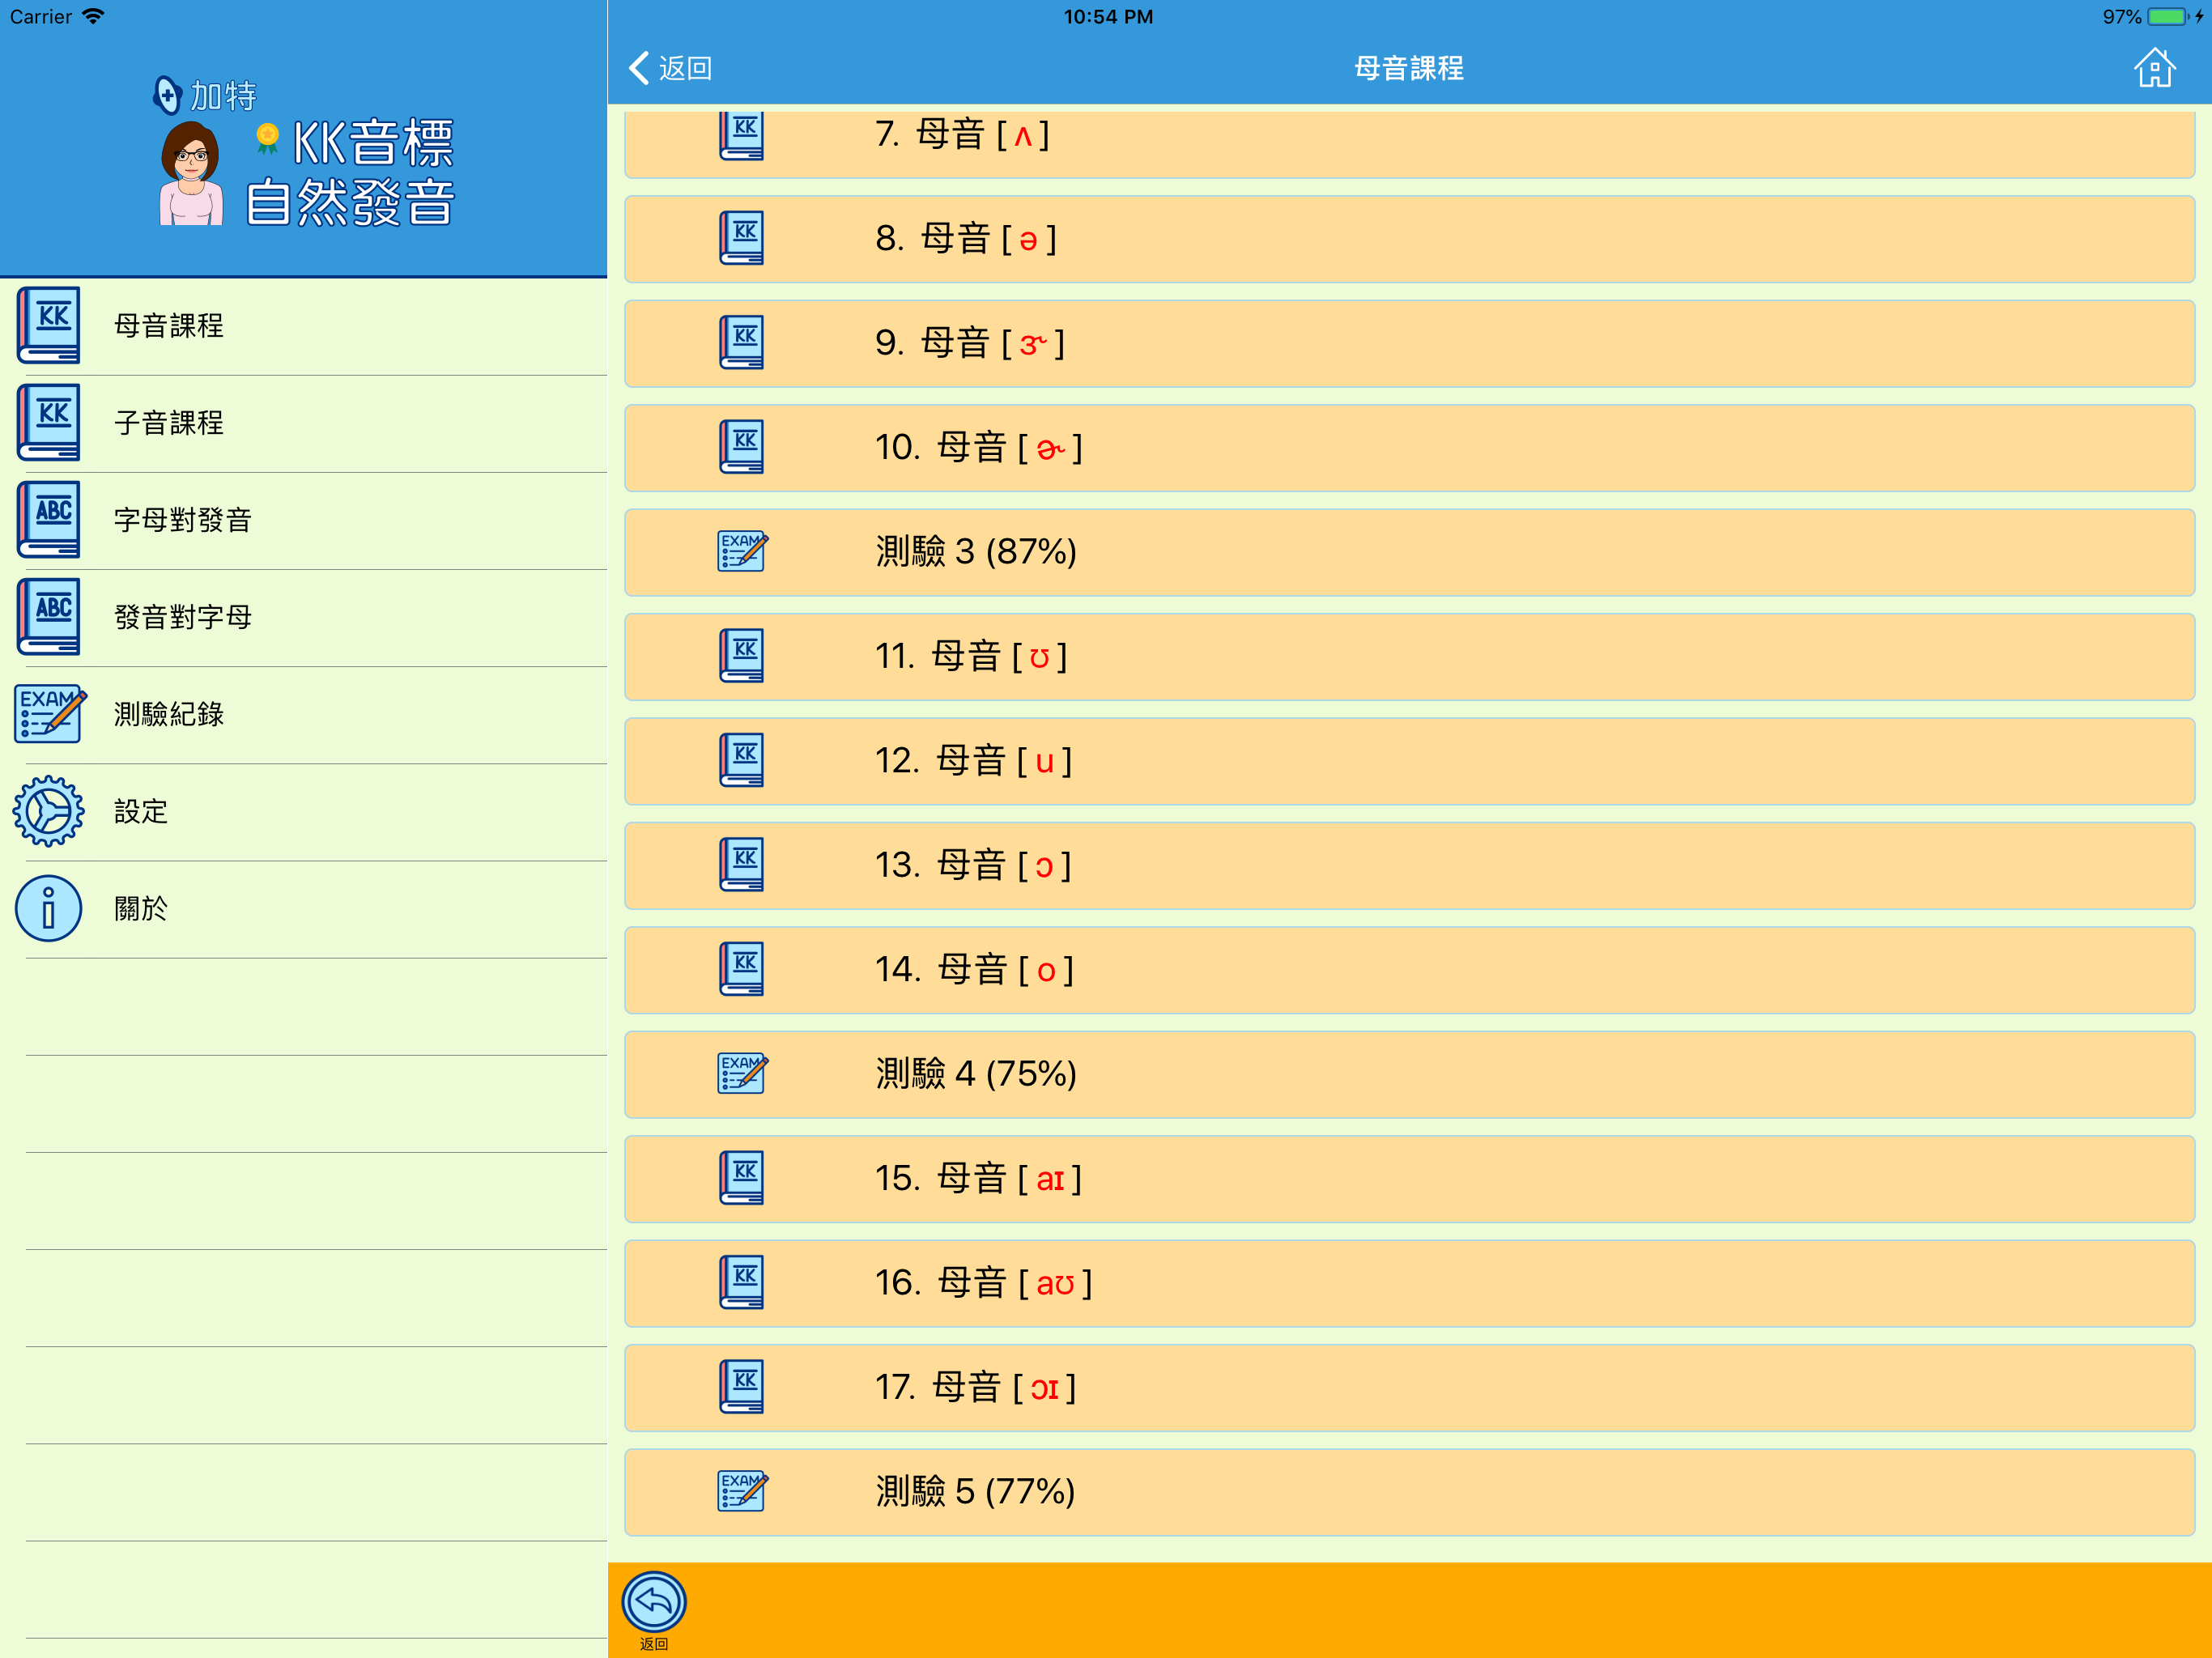Open lesson 10. 母音 [ɚ]

(x=1409, y=448)
